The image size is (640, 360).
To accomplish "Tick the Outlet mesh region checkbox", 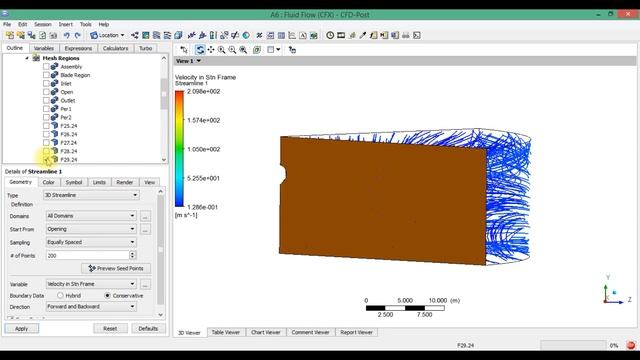I will 46,100.
